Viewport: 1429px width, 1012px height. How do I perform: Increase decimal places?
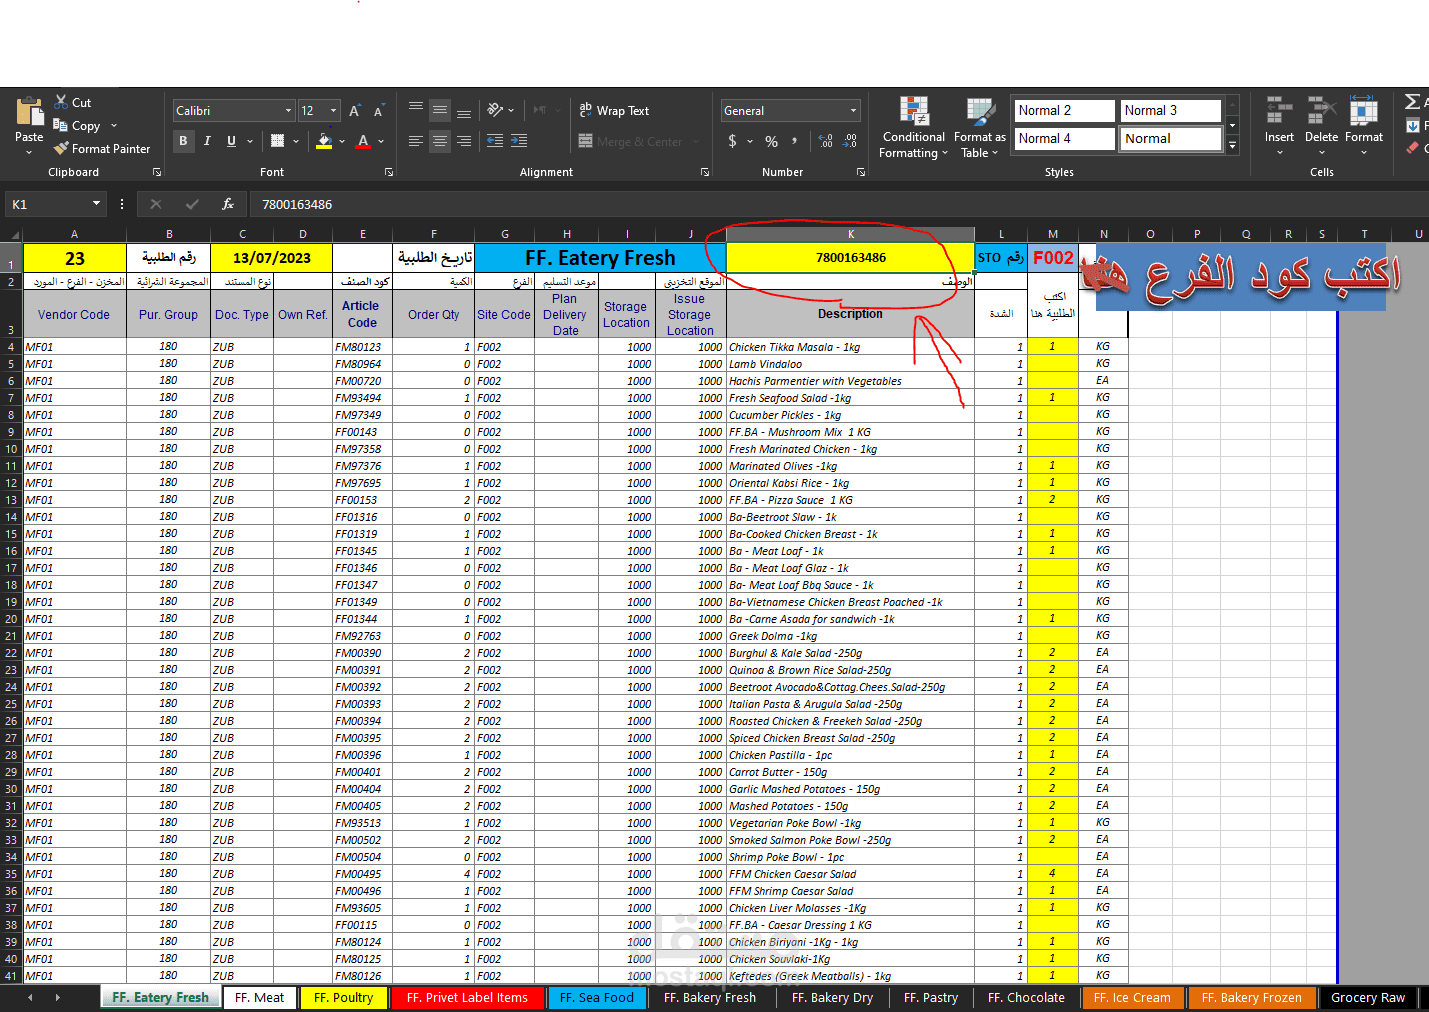click(825, 141)
